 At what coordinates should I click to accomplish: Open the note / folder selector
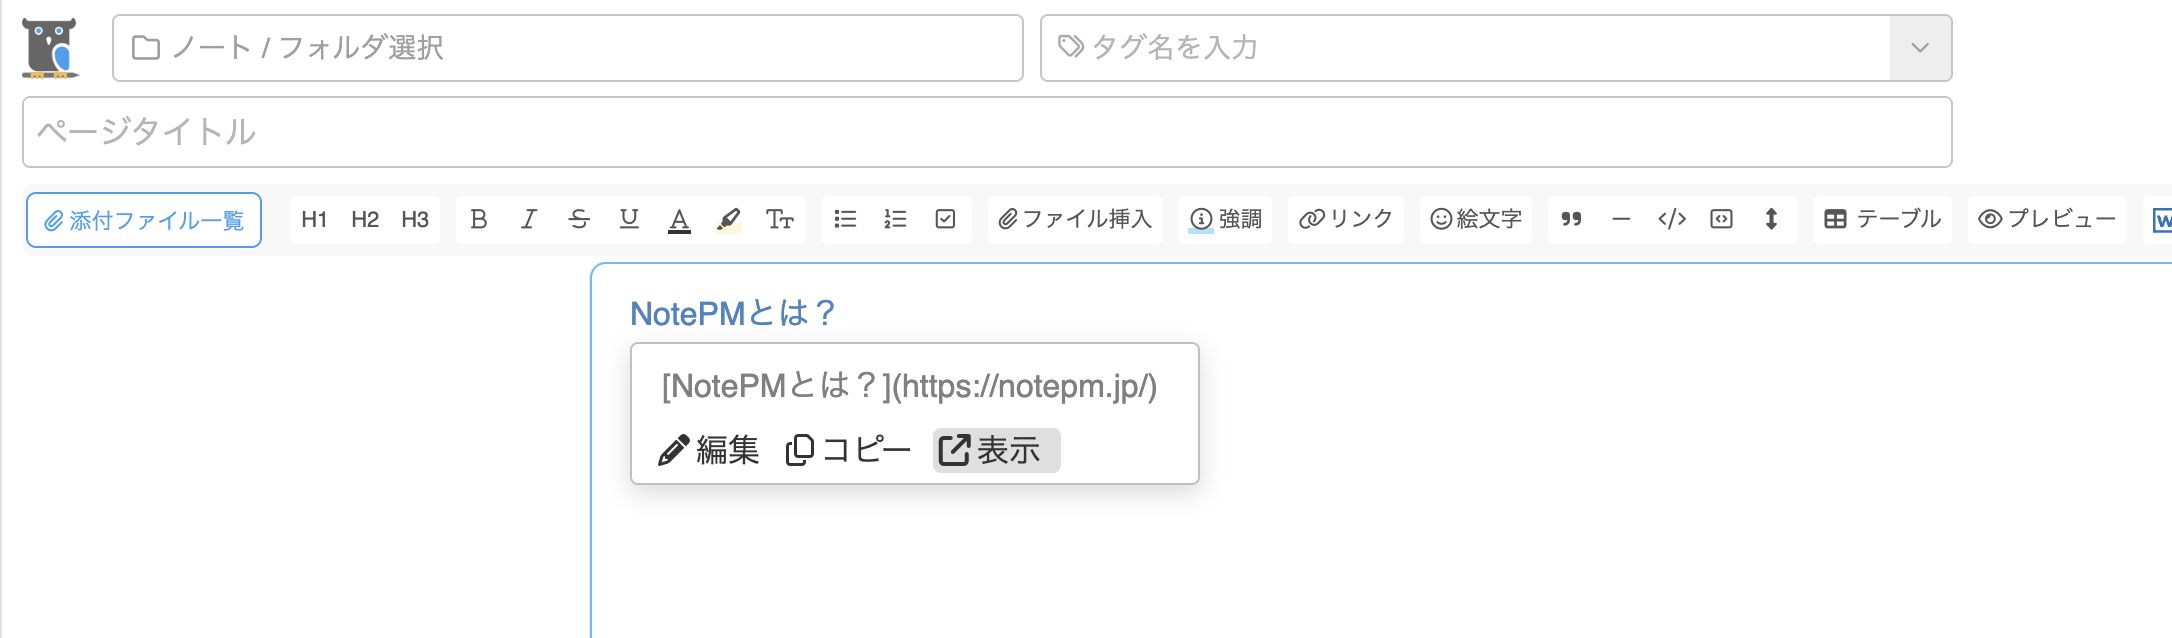point(567,48)
